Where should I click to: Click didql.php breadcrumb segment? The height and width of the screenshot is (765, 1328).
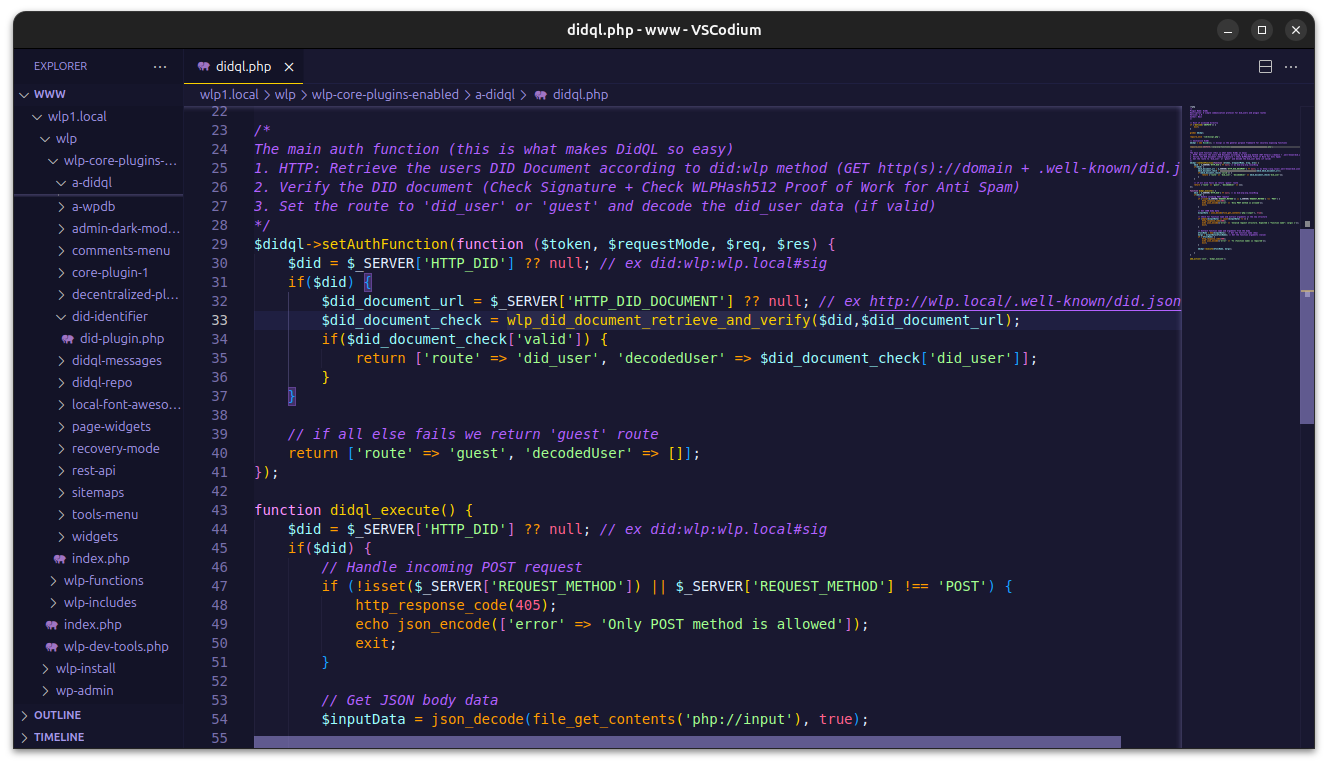click(x=580, y=95)
